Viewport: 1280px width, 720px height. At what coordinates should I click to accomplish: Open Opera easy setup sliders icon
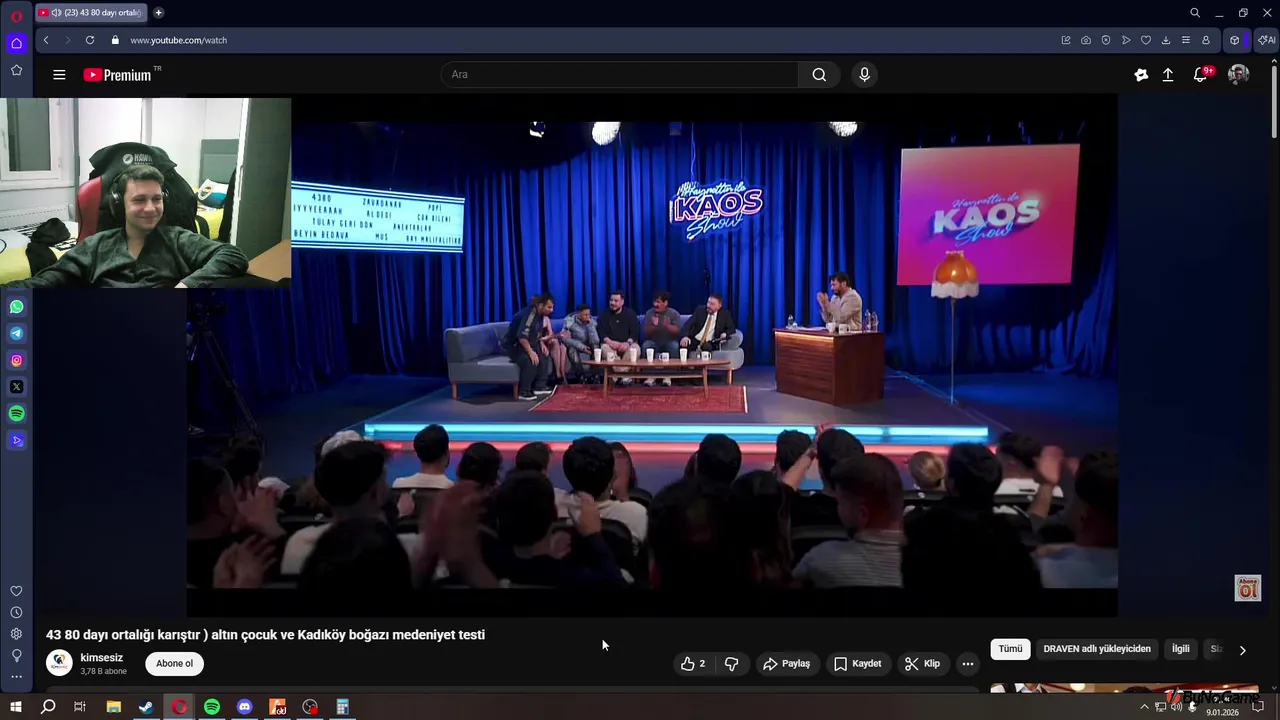tap(1186, 40)
